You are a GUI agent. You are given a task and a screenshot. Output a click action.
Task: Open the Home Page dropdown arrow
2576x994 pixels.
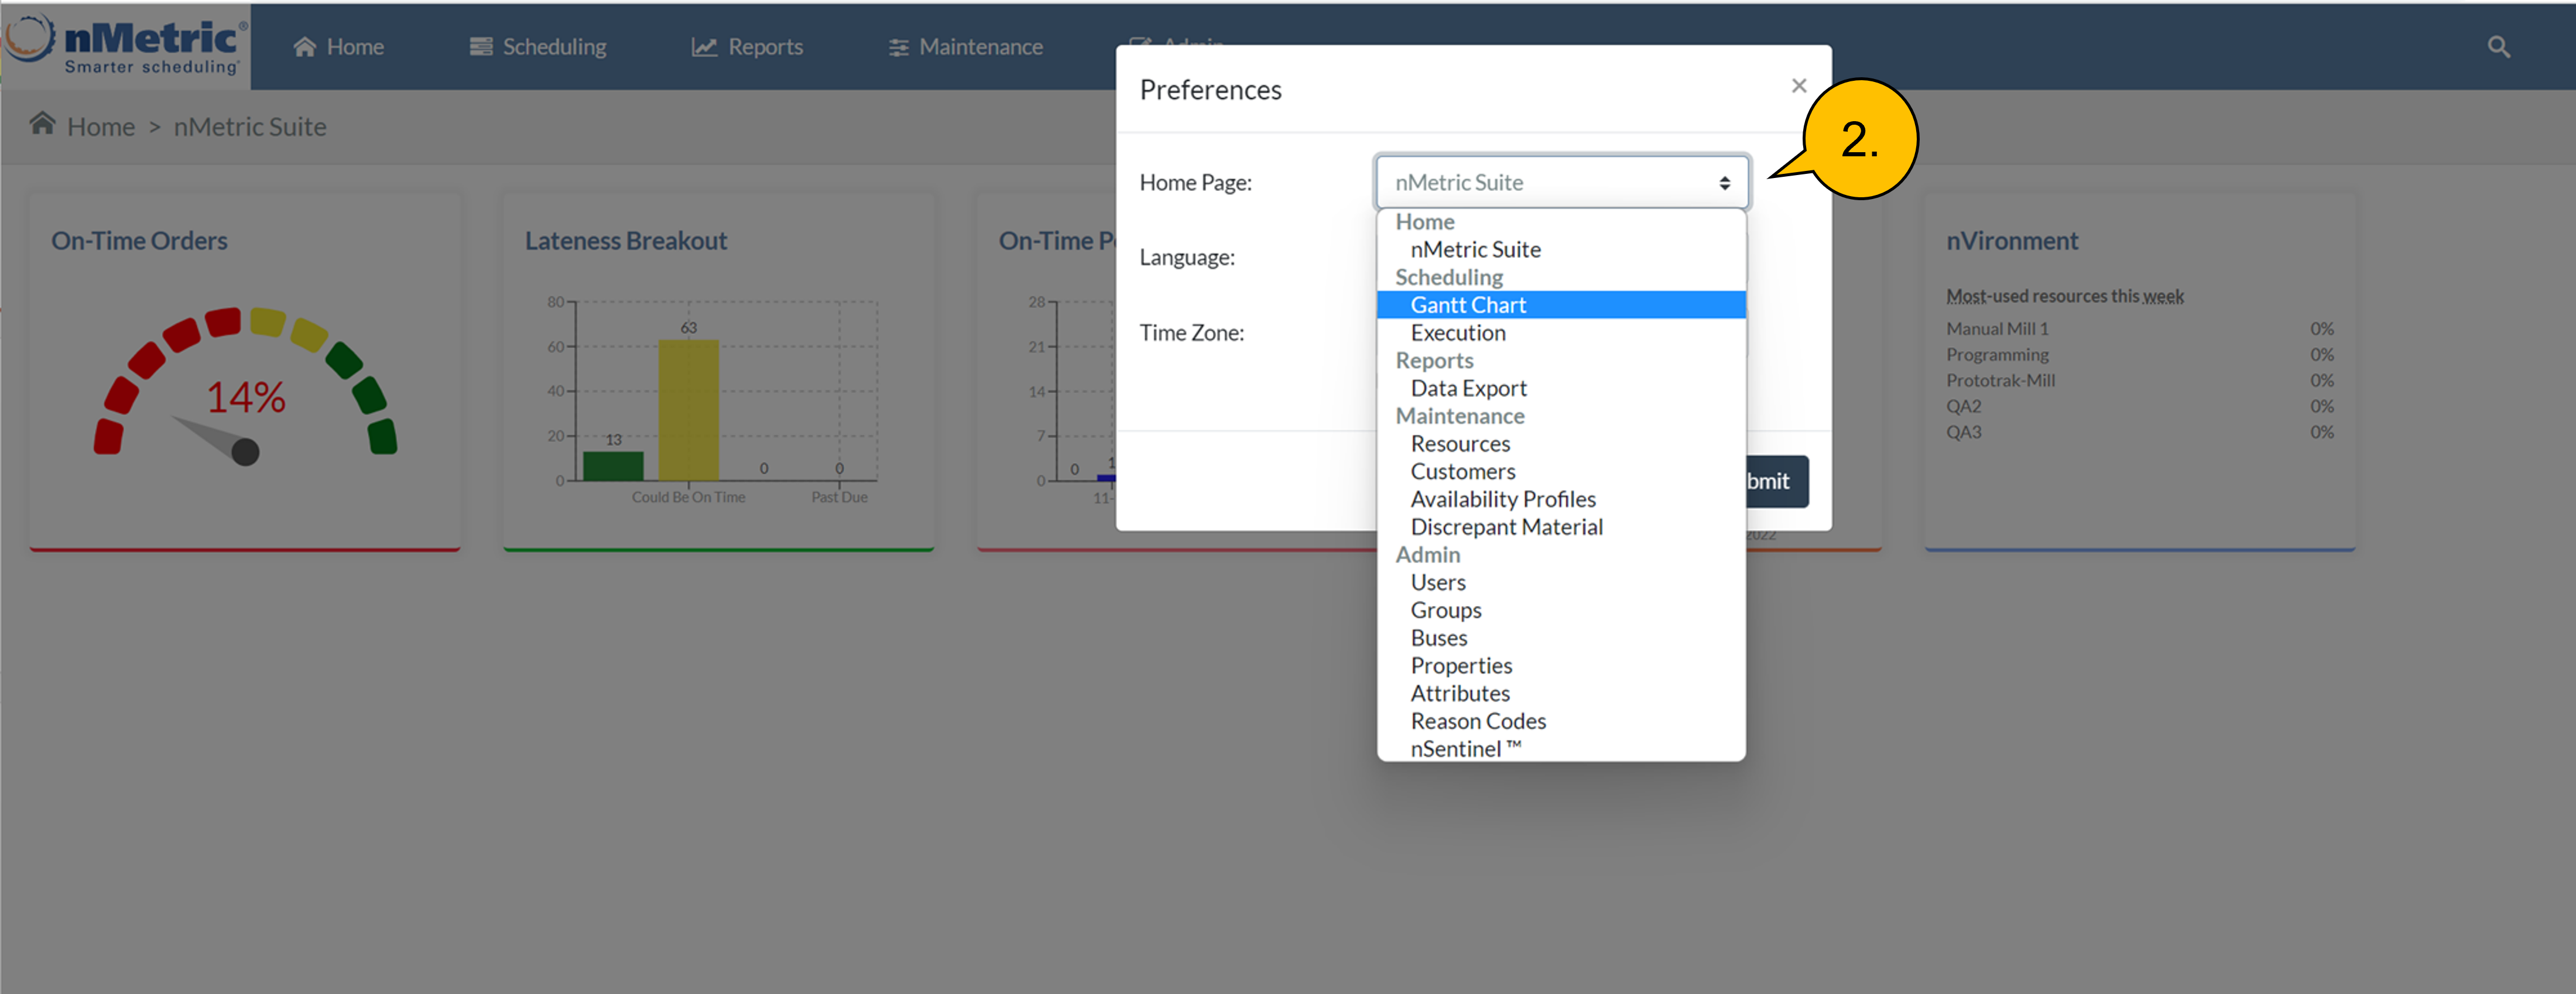coord(1723,183)
